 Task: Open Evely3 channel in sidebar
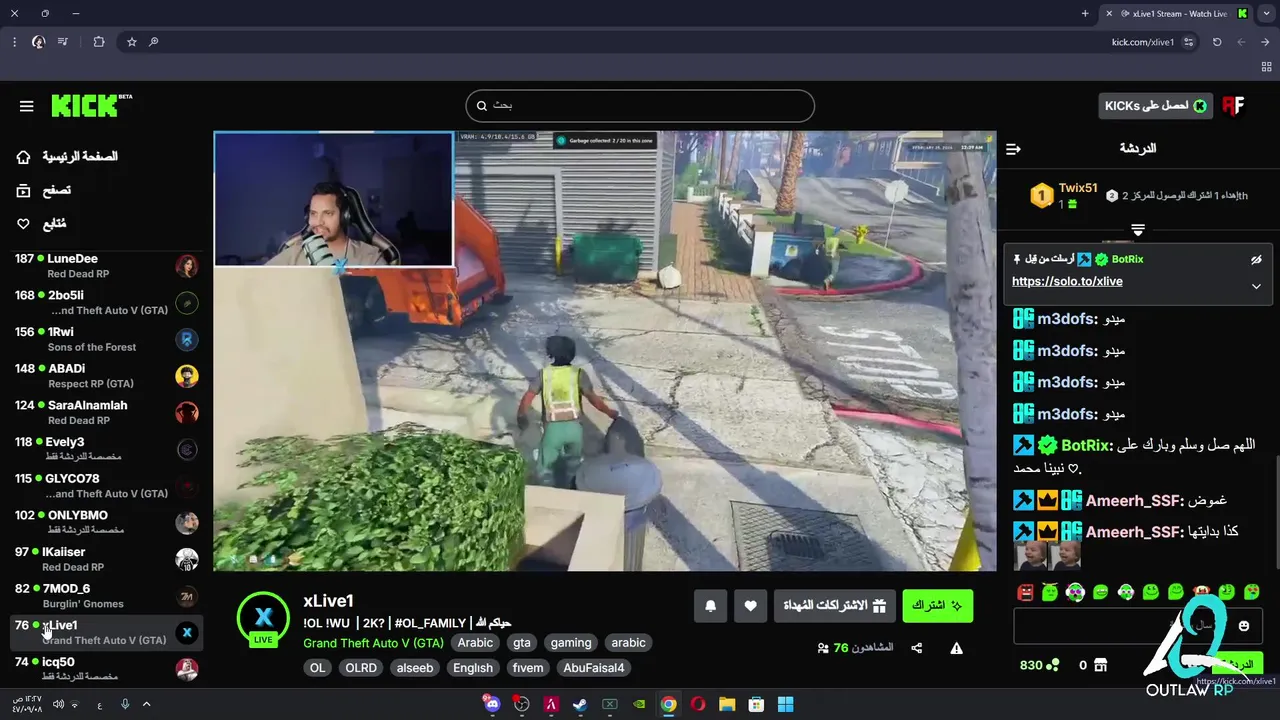pyautogui.click(x=104, y=449)
